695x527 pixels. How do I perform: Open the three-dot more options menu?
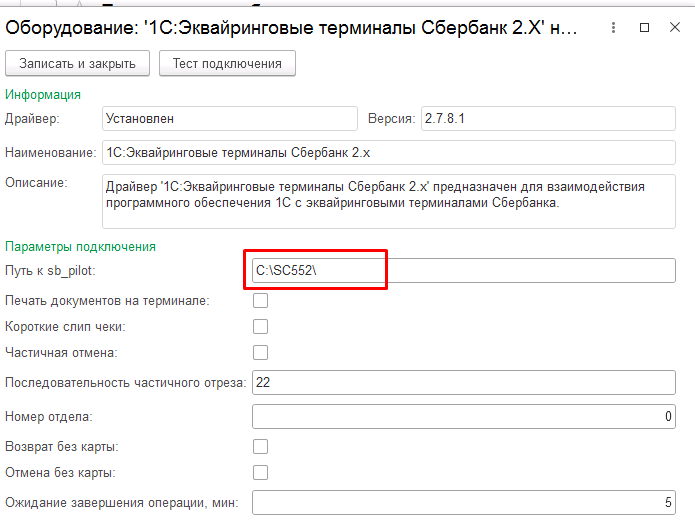613,27
